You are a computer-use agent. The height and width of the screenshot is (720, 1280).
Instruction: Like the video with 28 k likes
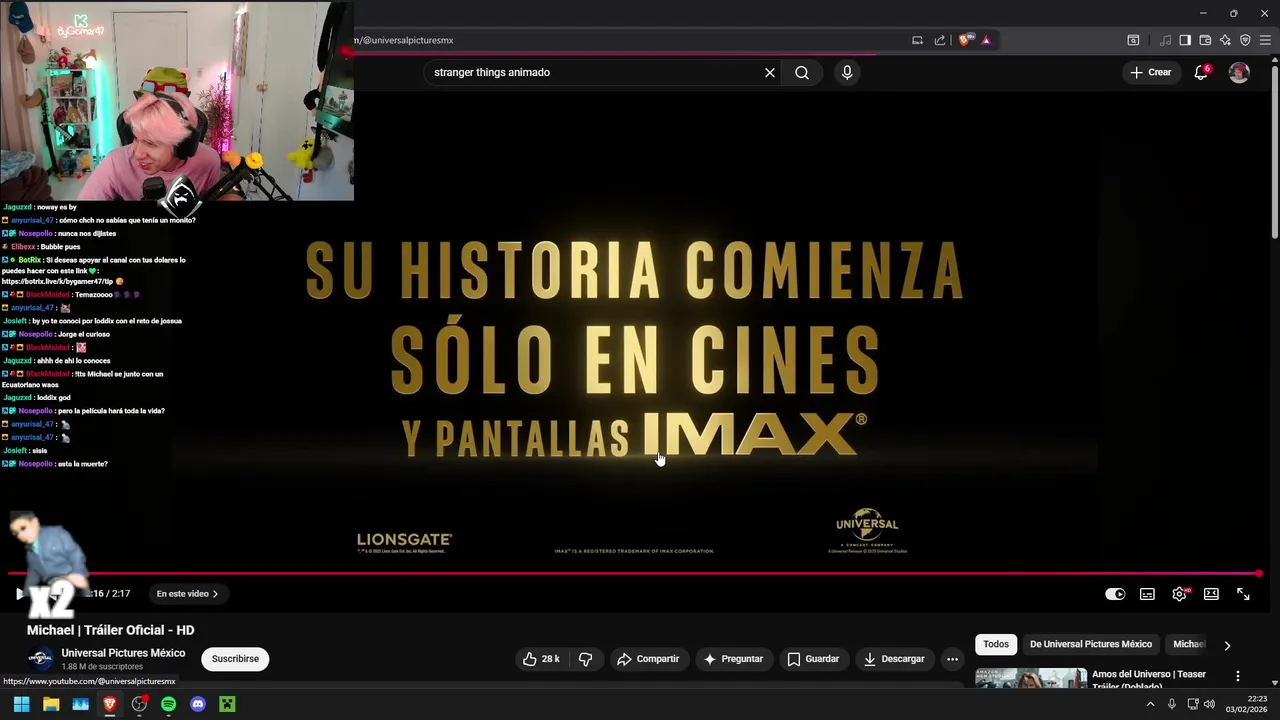click(541, 659)
